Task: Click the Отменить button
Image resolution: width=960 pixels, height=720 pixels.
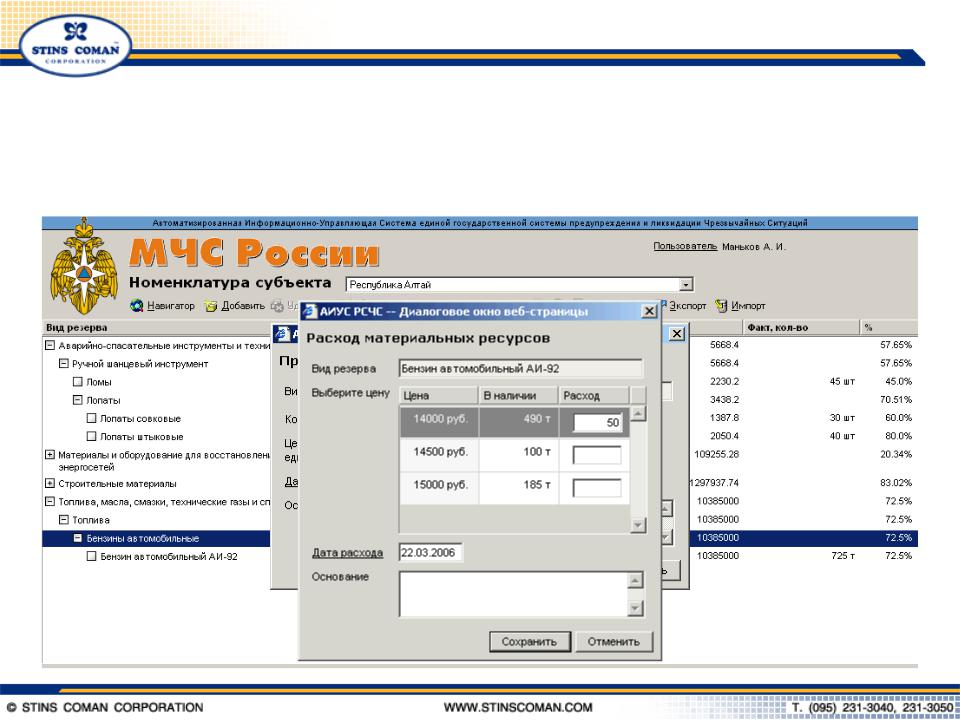Action: (613, 642)
